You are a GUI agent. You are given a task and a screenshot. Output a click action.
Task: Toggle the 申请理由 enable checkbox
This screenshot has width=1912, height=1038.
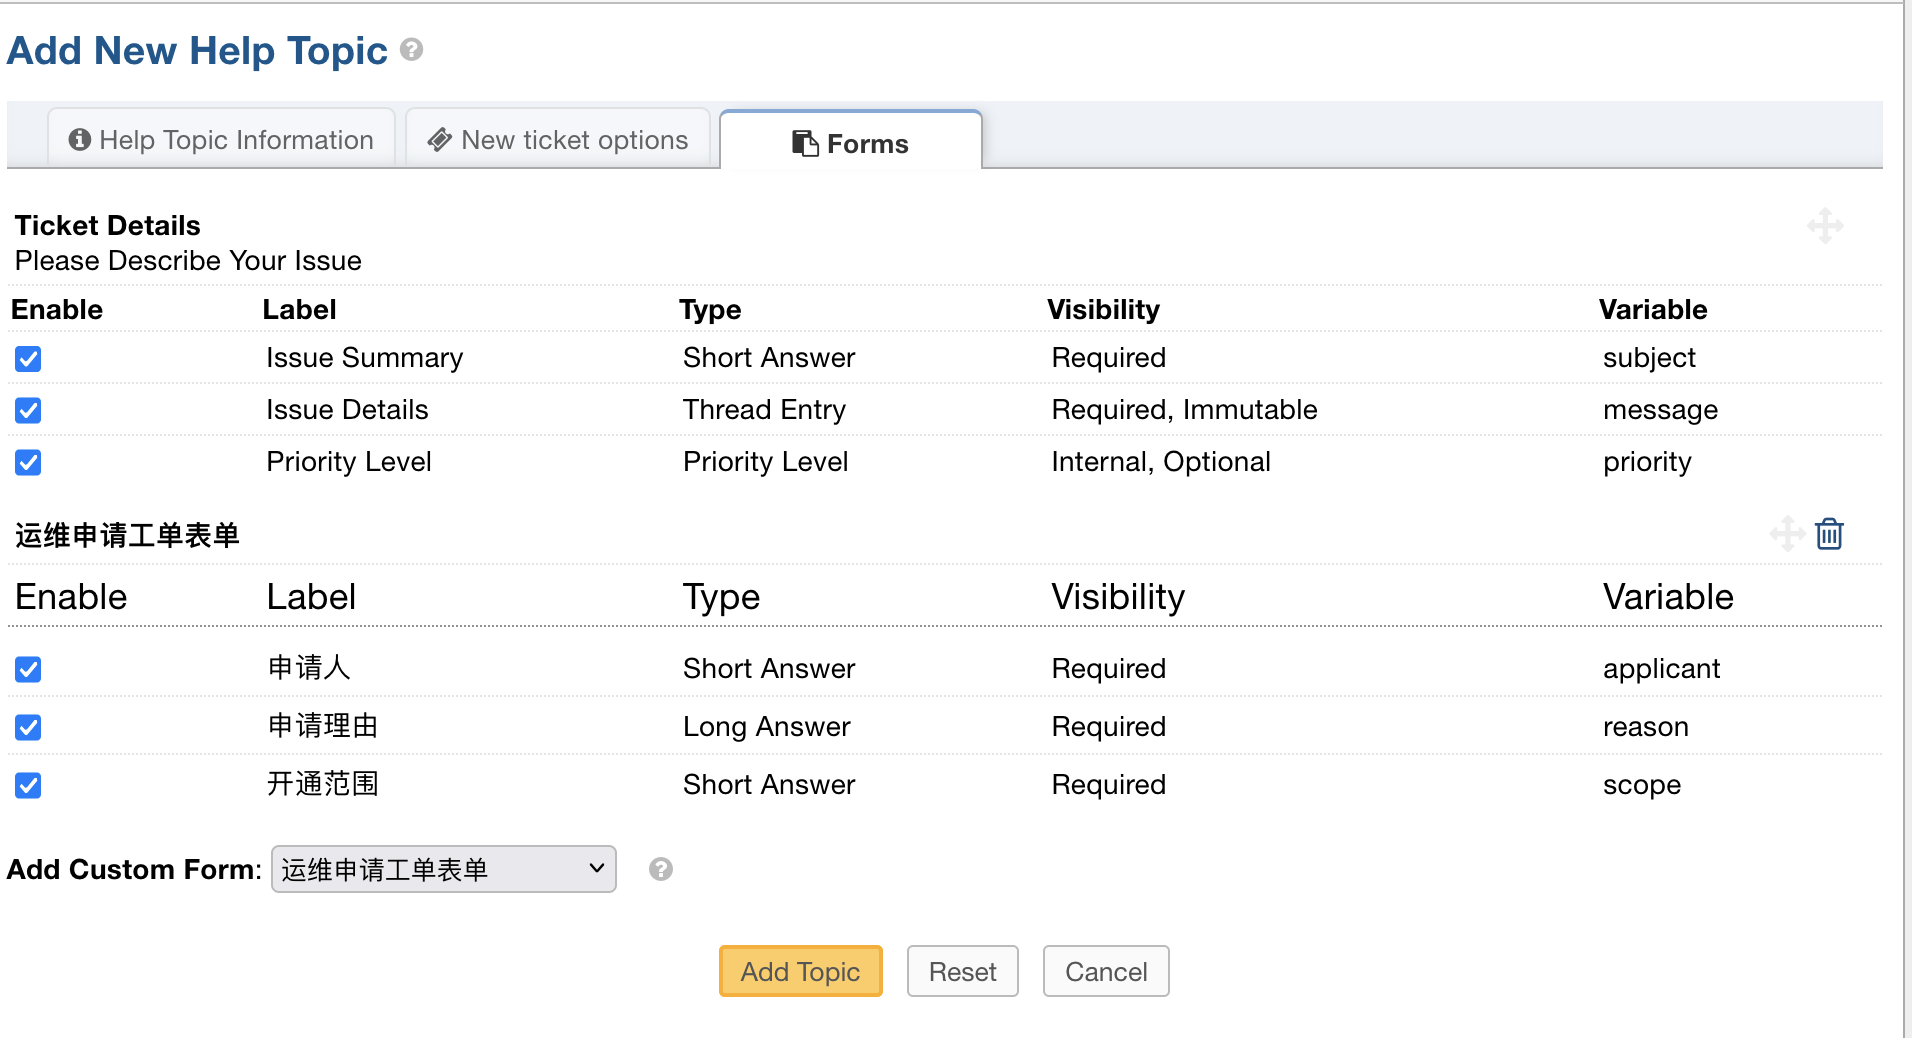click(x=28, y=728)
